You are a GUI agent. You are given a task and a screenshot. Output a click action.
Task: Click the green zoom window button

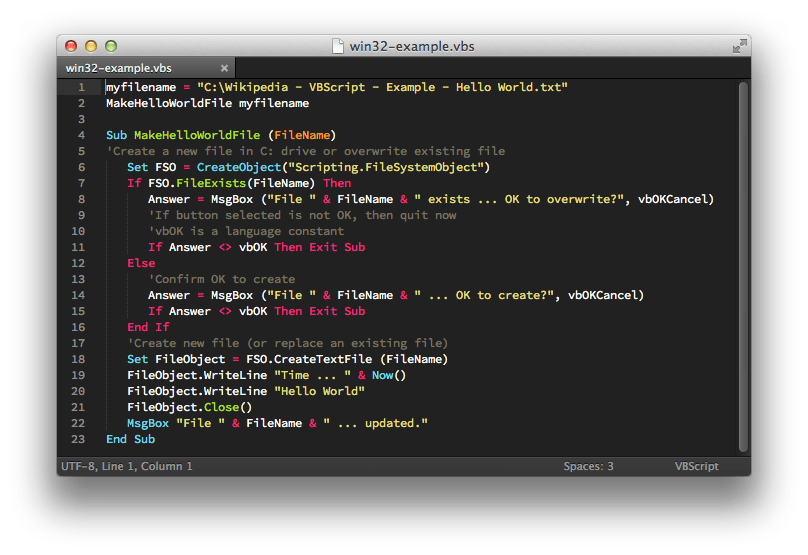111,46
